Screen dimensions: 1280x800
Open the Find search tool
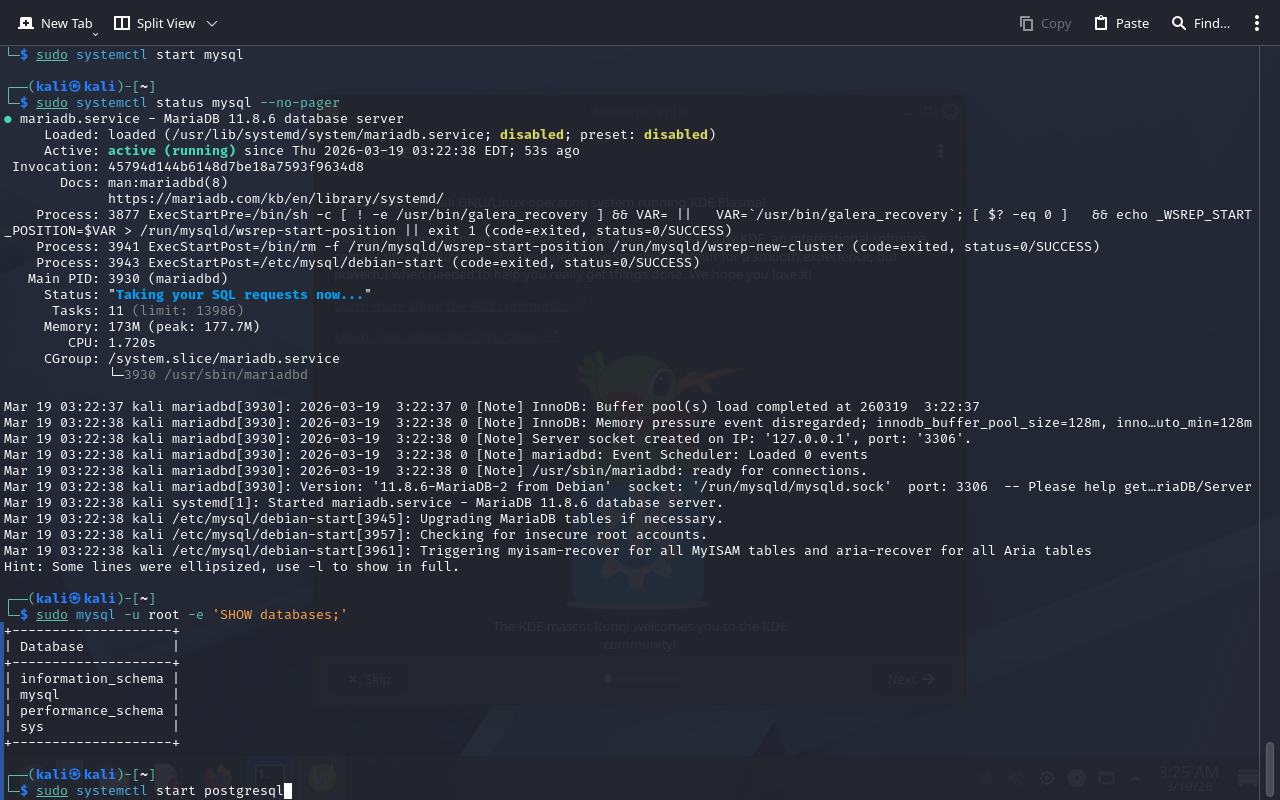point(1200,23)
